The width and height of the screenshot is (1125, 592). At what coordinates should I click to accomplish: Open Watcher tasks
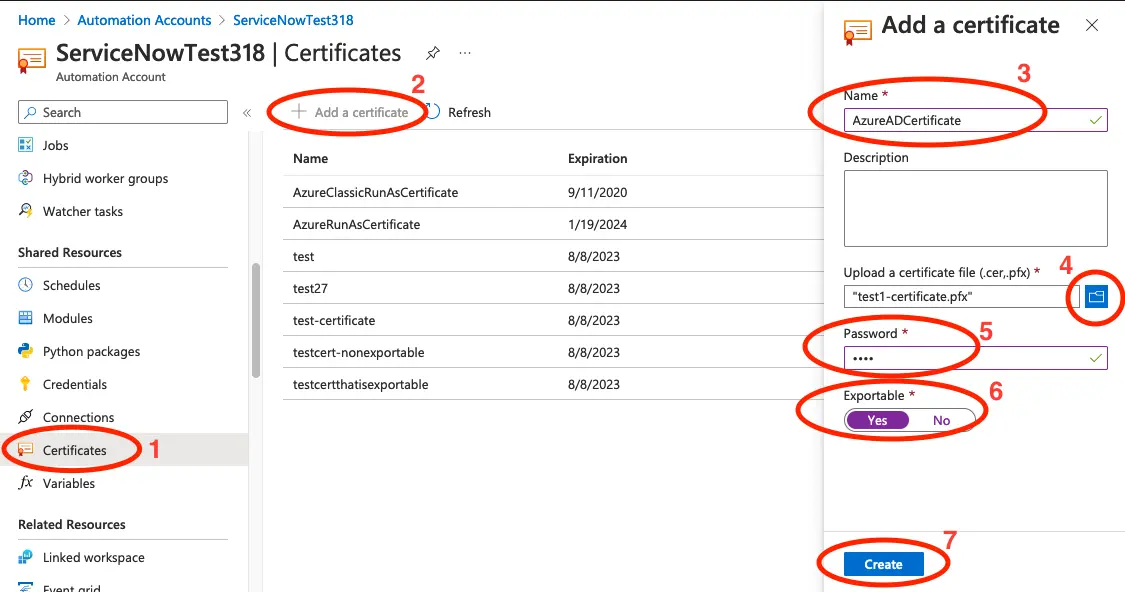pos(85,211)
